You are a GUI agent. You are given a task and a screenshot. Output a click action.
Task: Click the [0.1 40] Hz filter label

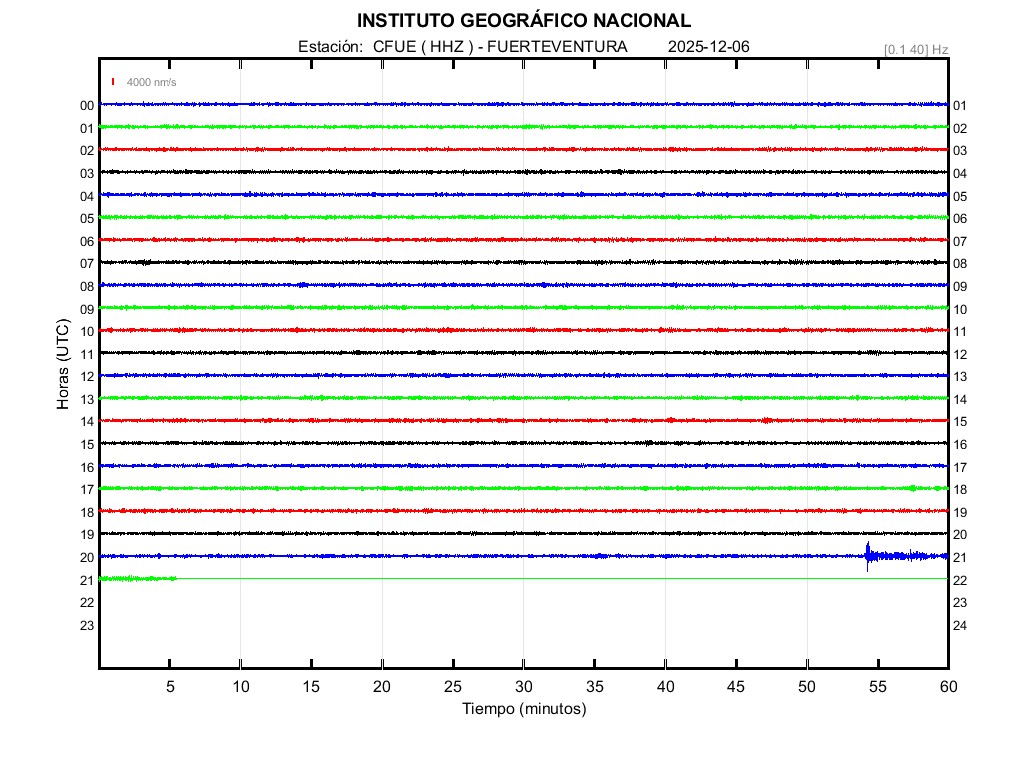tap(915, 49)
